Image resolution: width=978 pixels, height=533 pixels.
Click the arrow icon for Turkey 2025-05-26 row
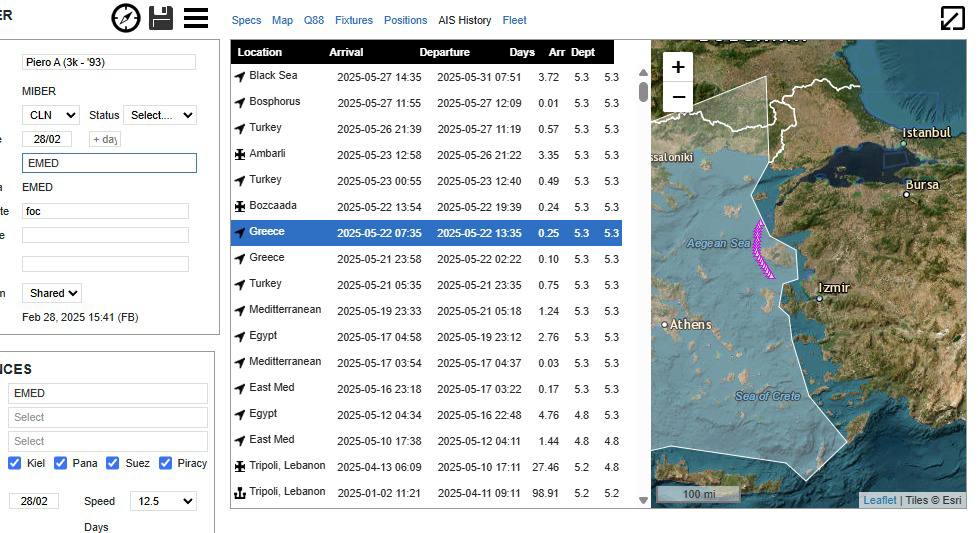240,128
